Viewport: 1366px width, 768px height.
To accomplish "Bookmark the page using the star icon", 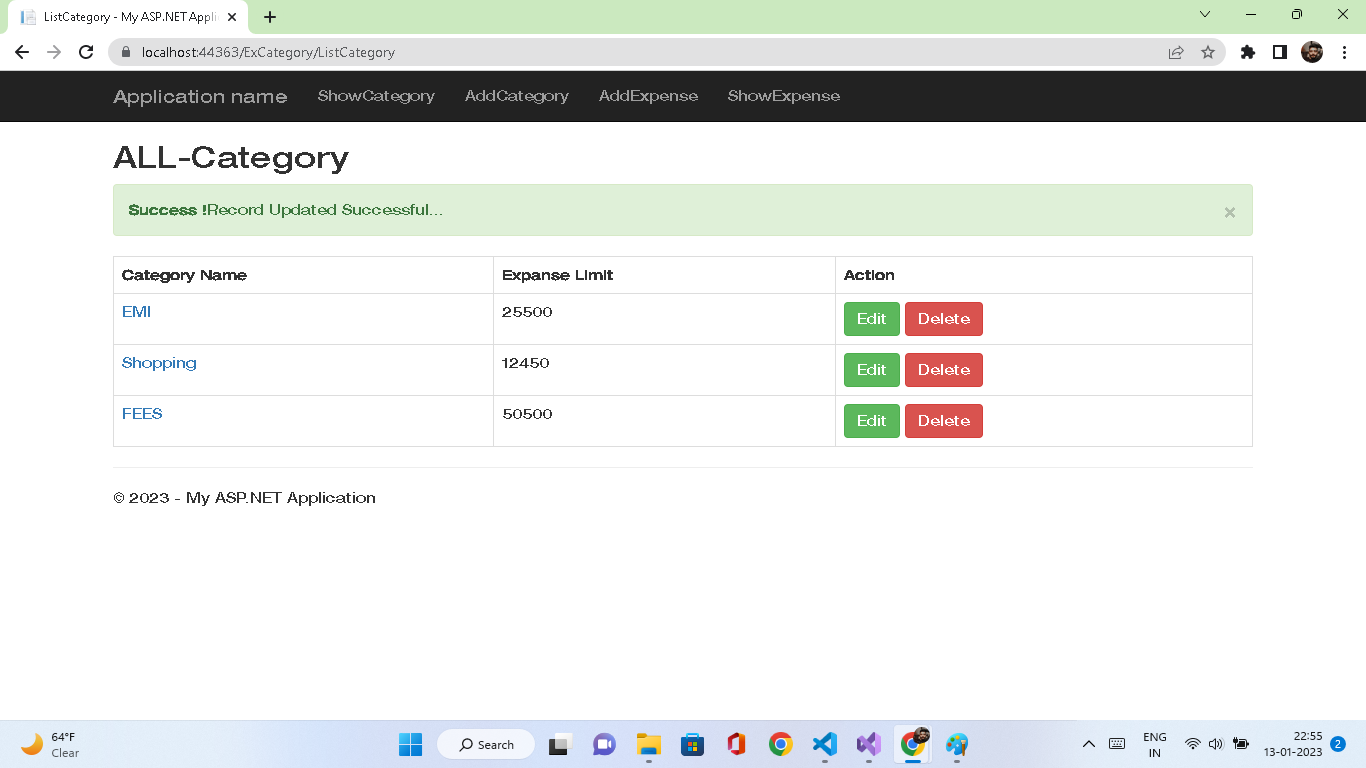I will tap(1210, 52).
